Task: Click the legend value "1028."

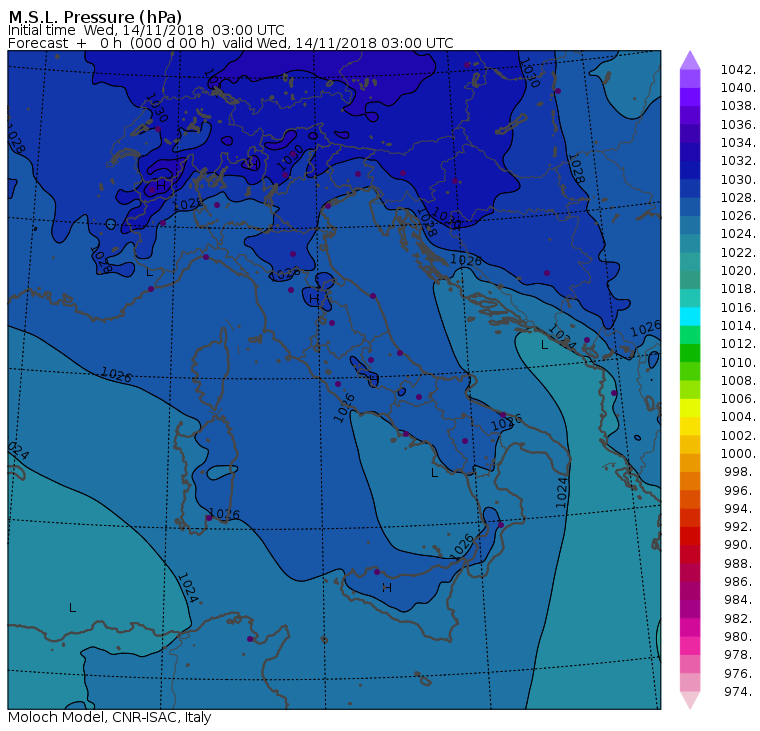Action: [738, 198]
